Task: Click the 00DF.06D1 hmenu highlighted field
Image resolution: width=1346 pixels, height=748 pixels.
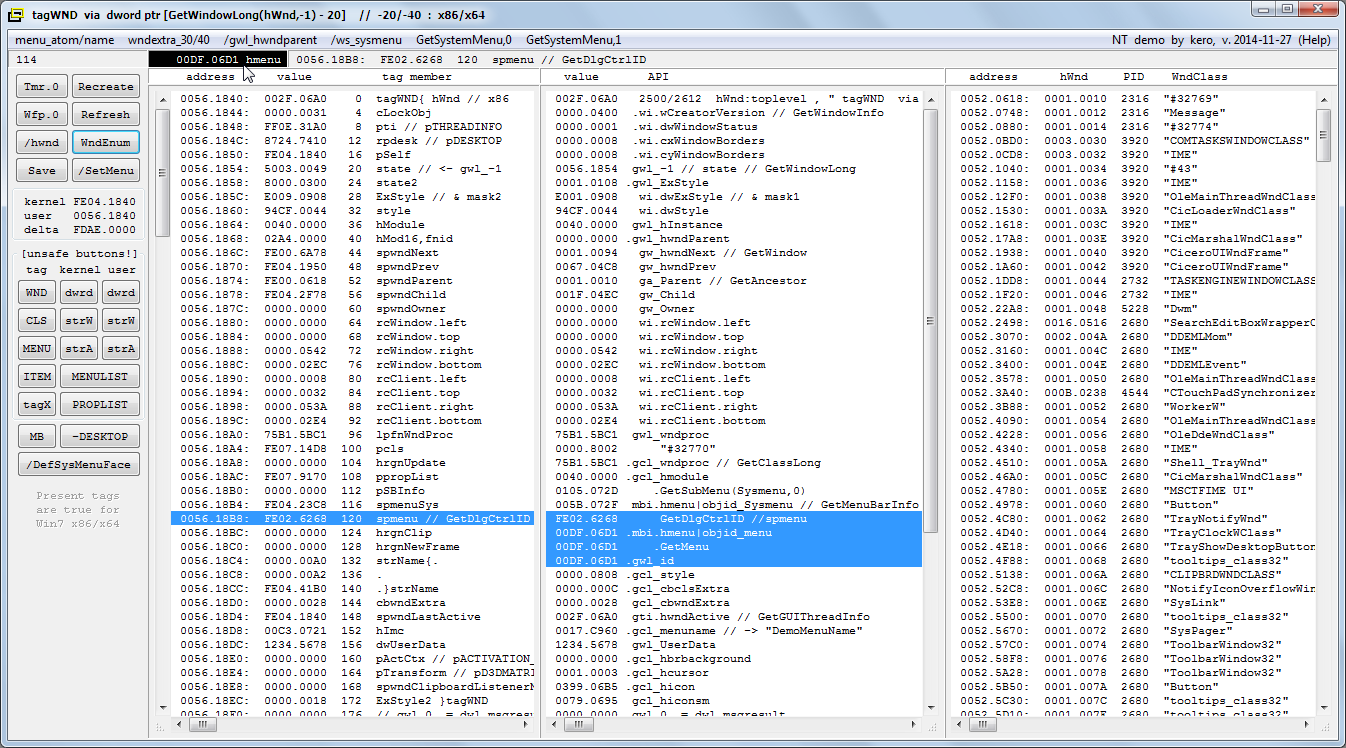Action: pos(217,60)
